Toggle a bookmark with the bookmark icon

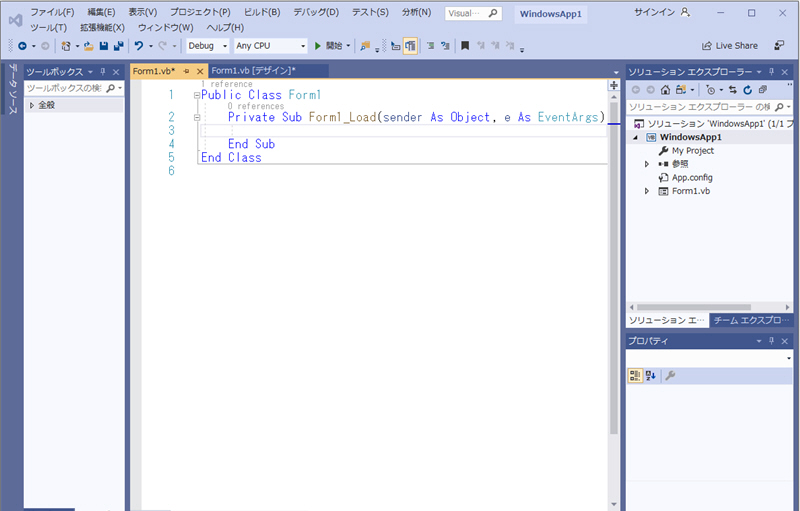point(465,46)
